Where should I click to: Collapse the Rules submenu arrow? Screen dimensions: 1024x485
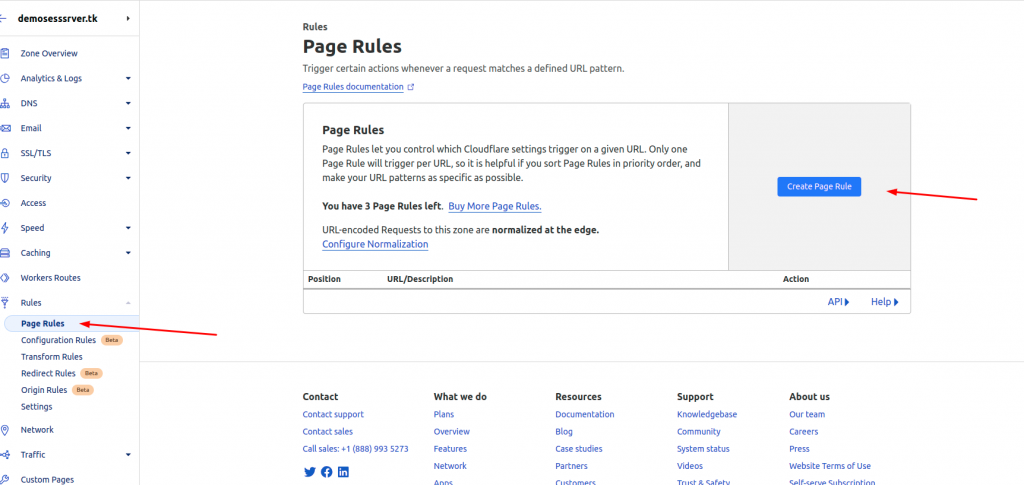[x=128, y=303]
